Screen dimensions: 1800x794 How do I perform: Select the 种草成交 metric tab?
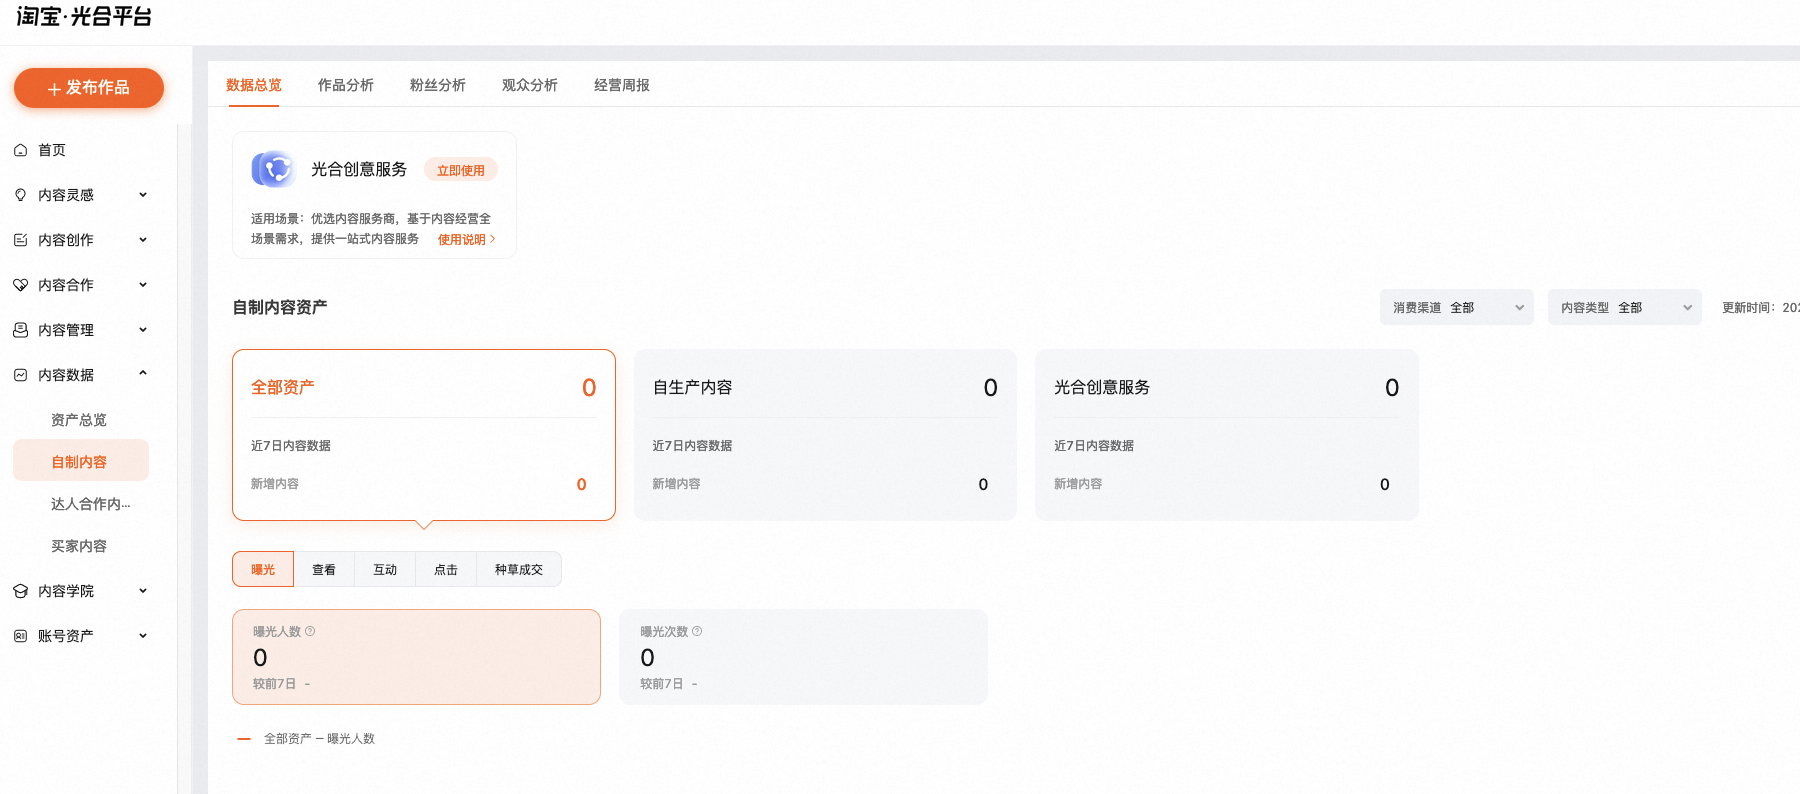(519, 569)
